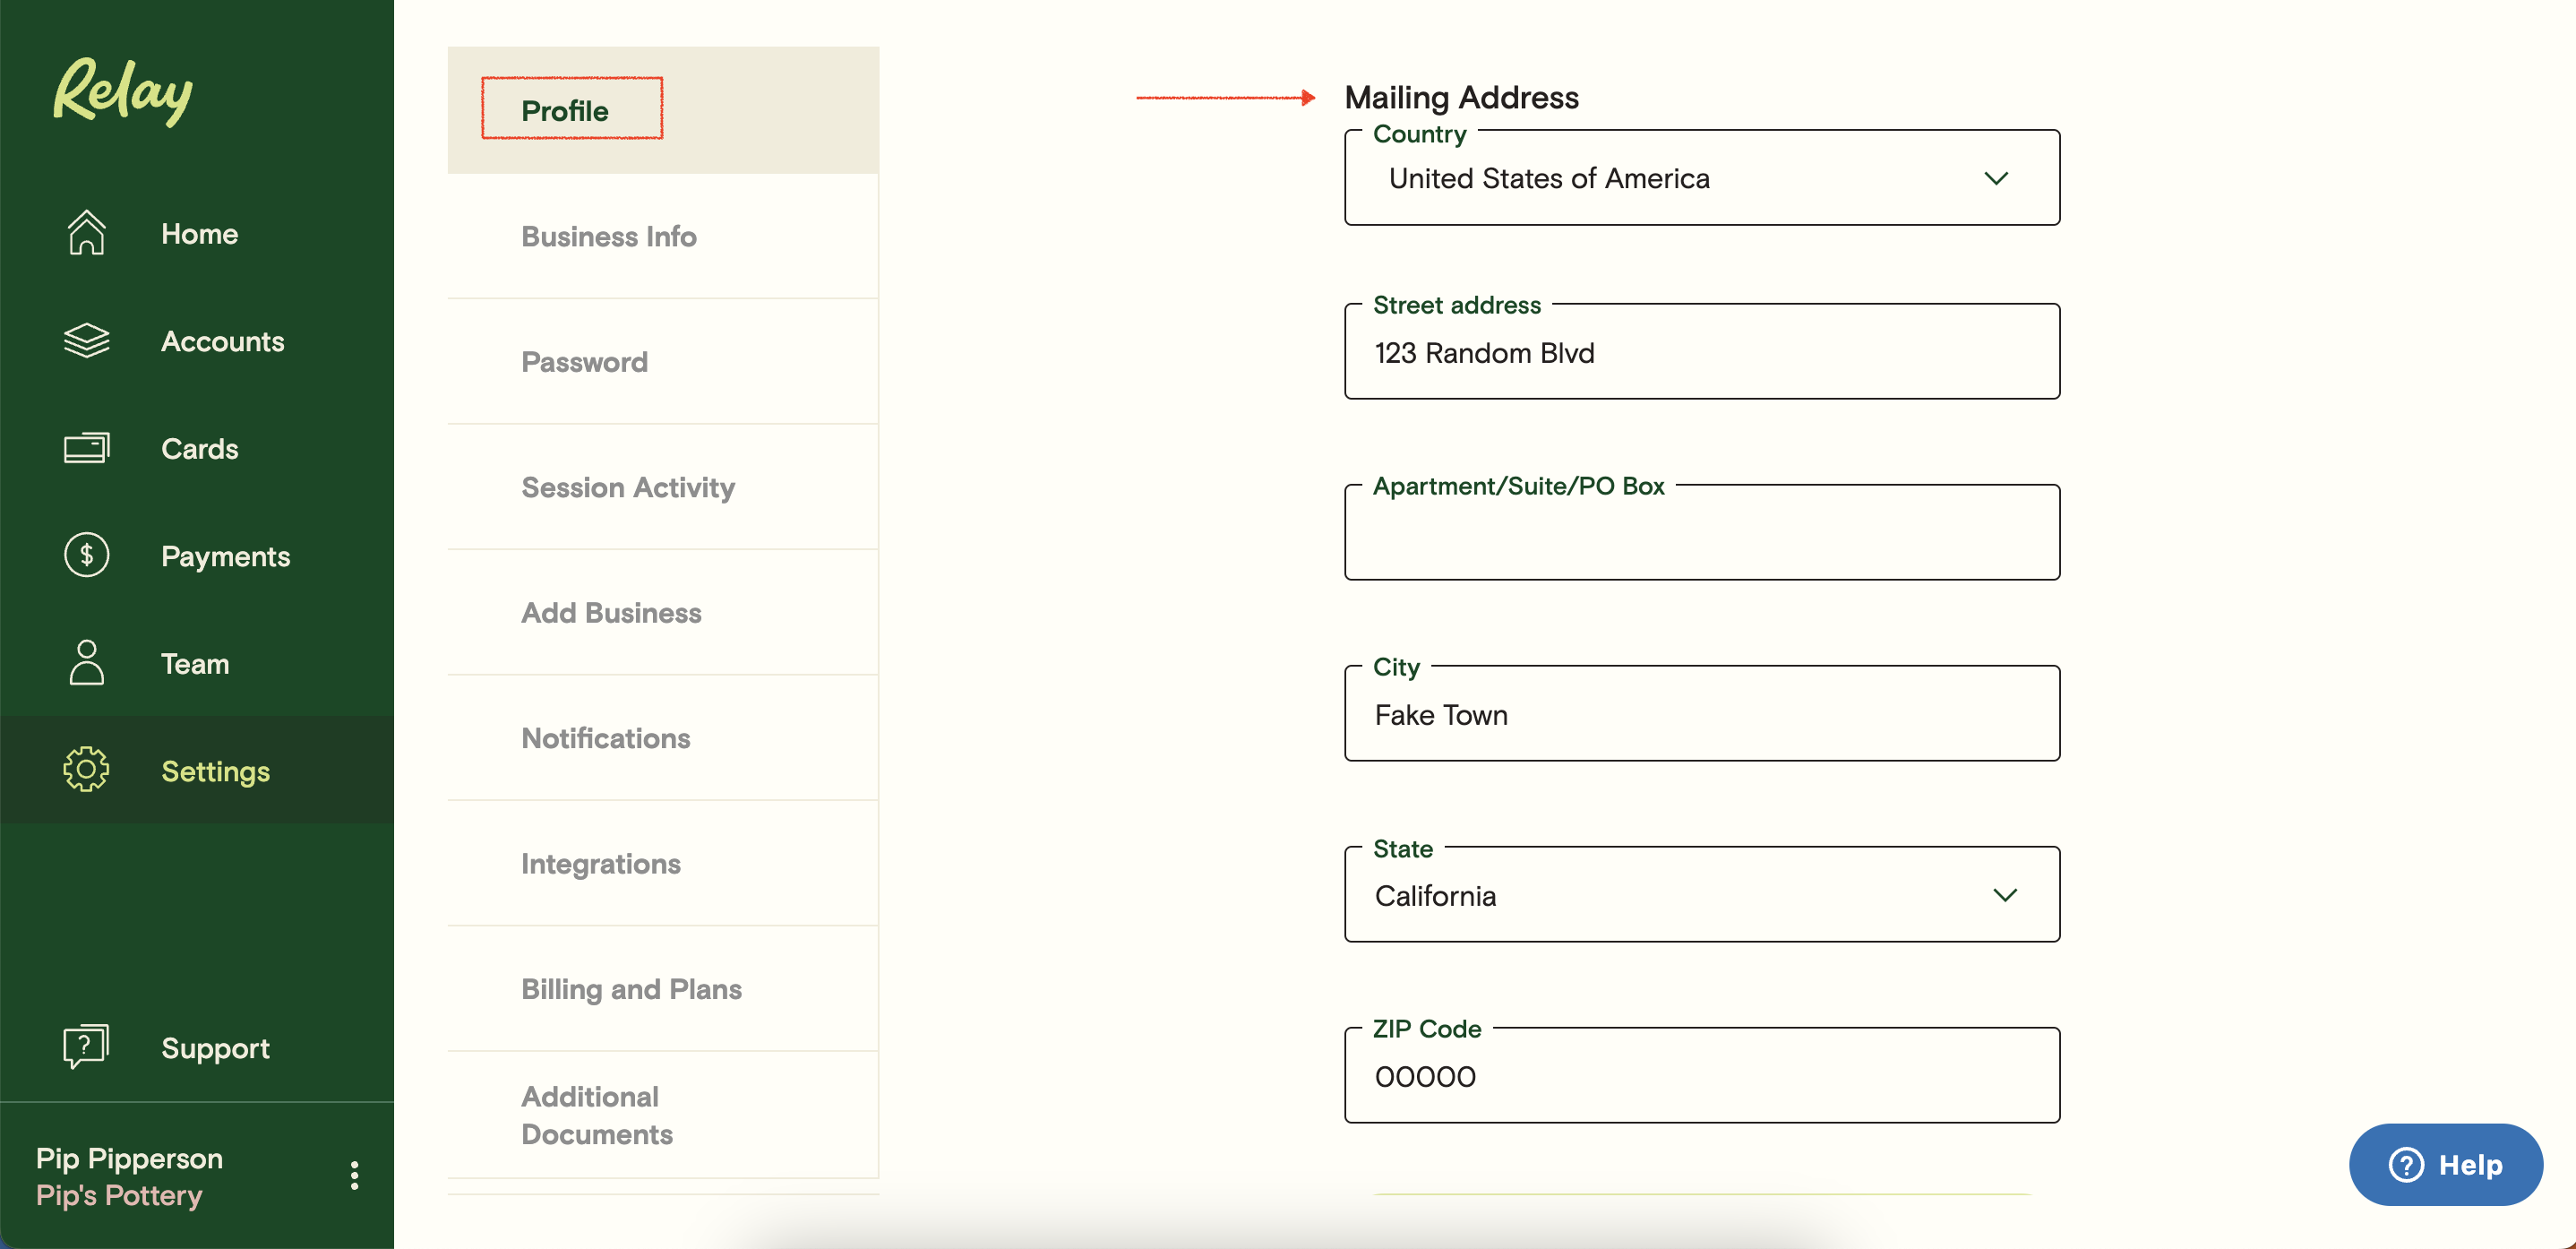Open Billing and Plans tab

[663, 989]
